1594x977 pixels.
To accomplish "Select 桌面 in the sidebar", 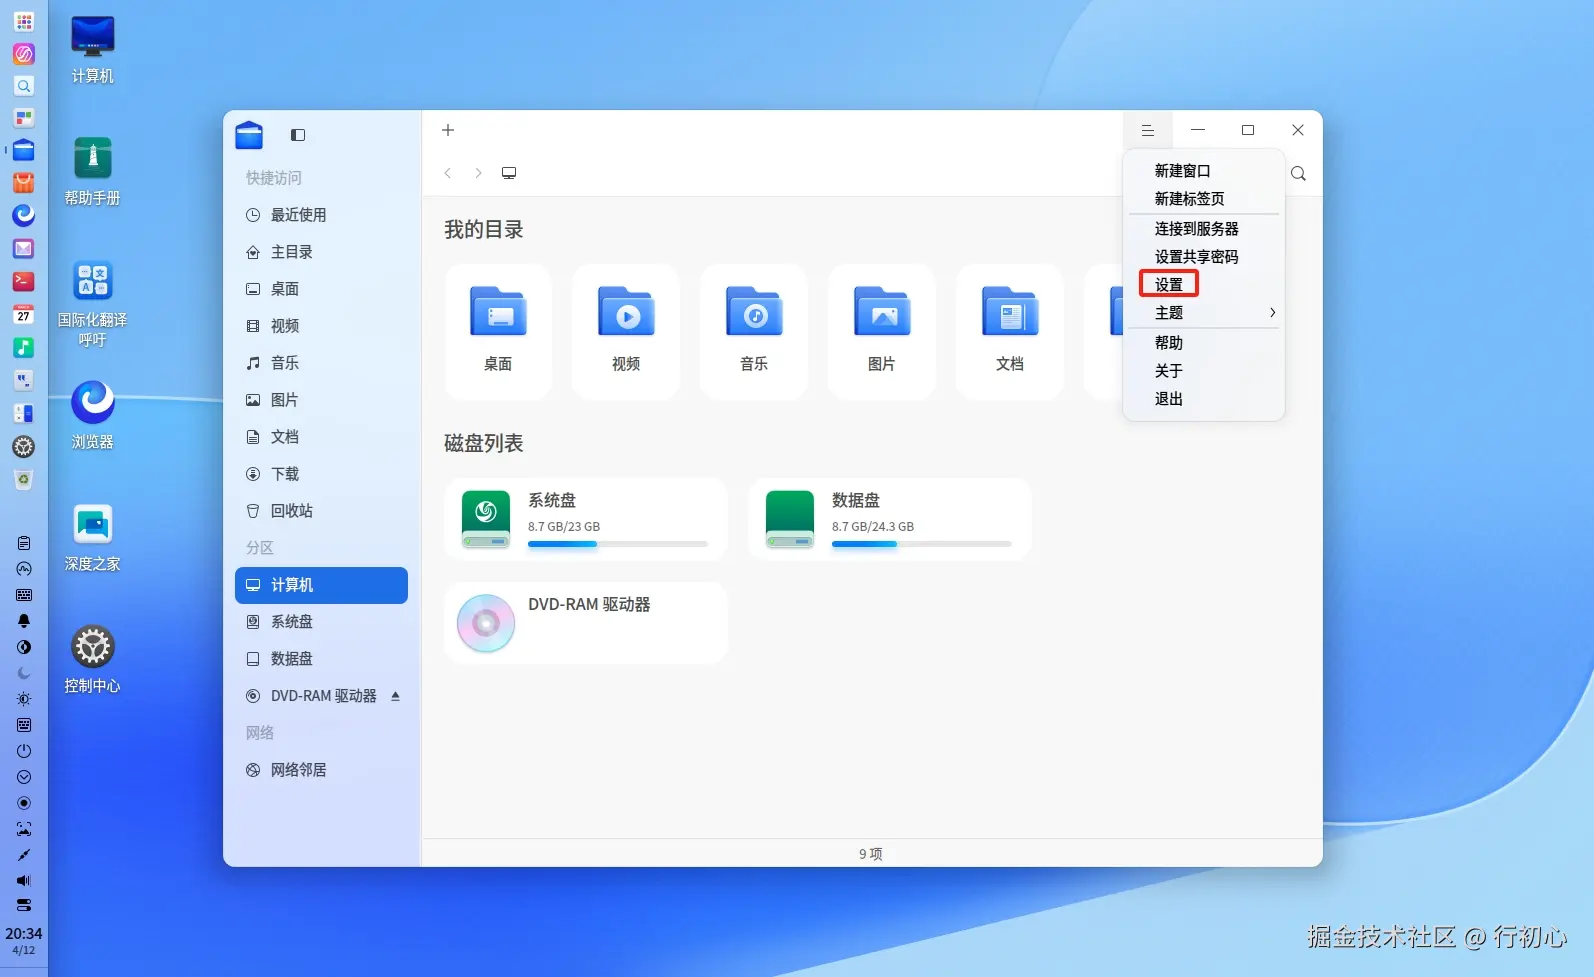I will point(321,289).
